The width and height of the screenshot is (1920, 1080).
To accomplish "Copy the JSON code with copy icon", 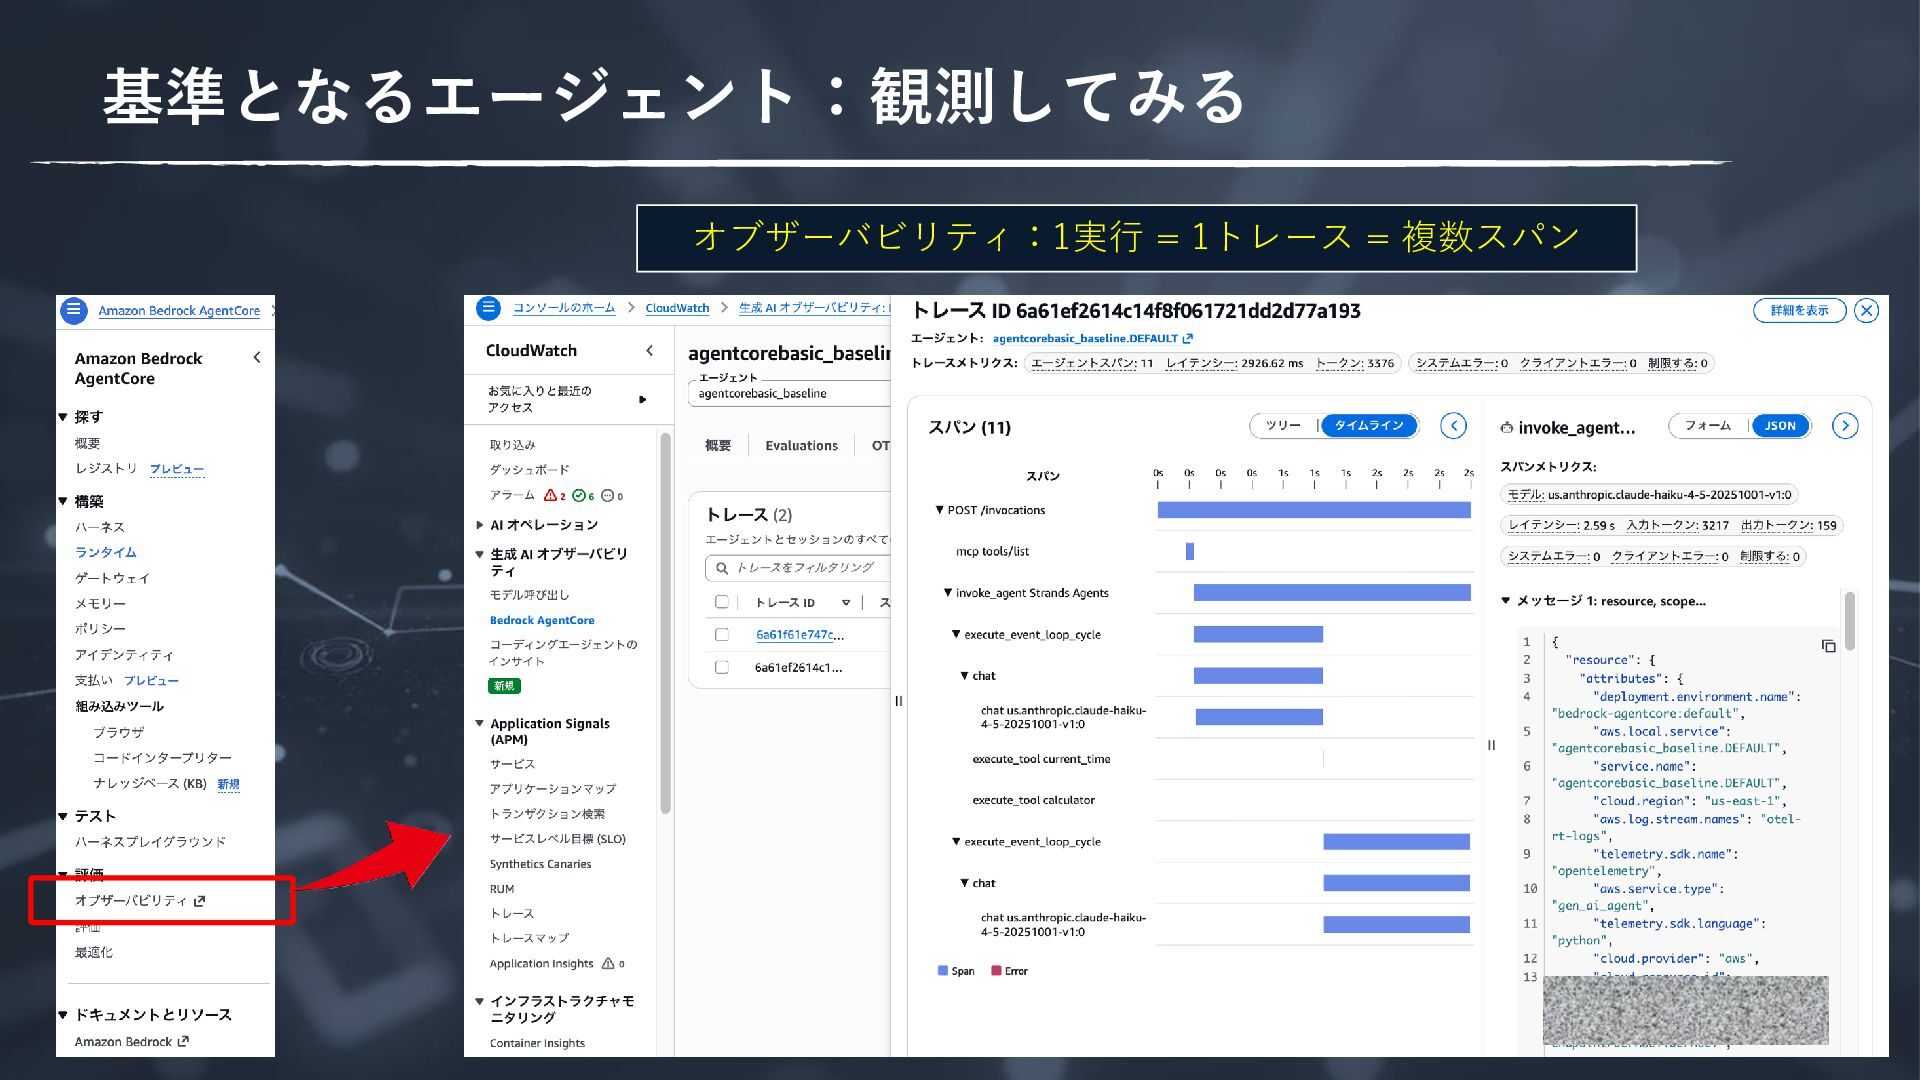I will point(1828,646).
